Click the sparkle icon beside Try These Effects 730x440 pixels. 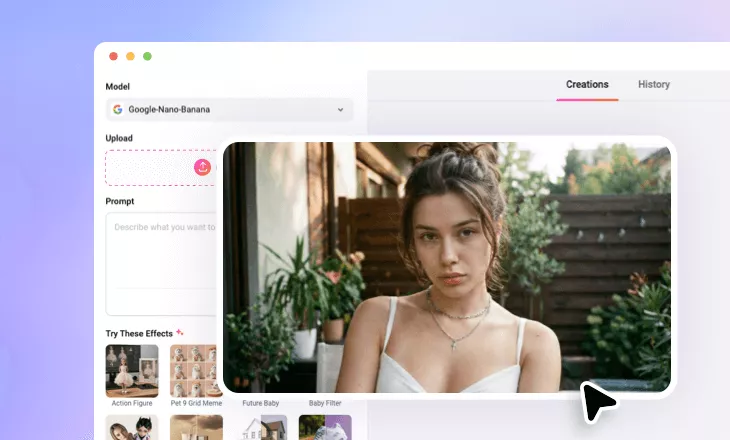[180, 332]
